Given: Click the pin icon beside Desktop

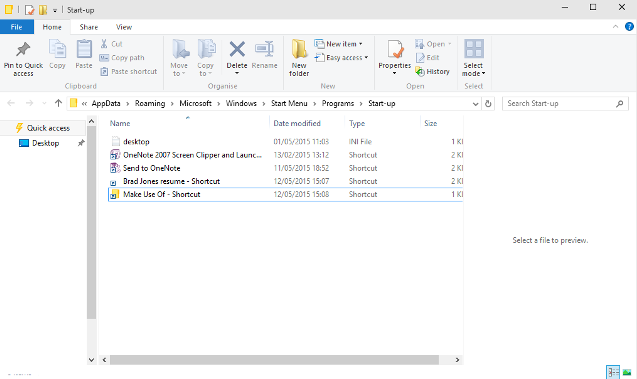Looking at the screenshot, I should (x=81, y=143).
